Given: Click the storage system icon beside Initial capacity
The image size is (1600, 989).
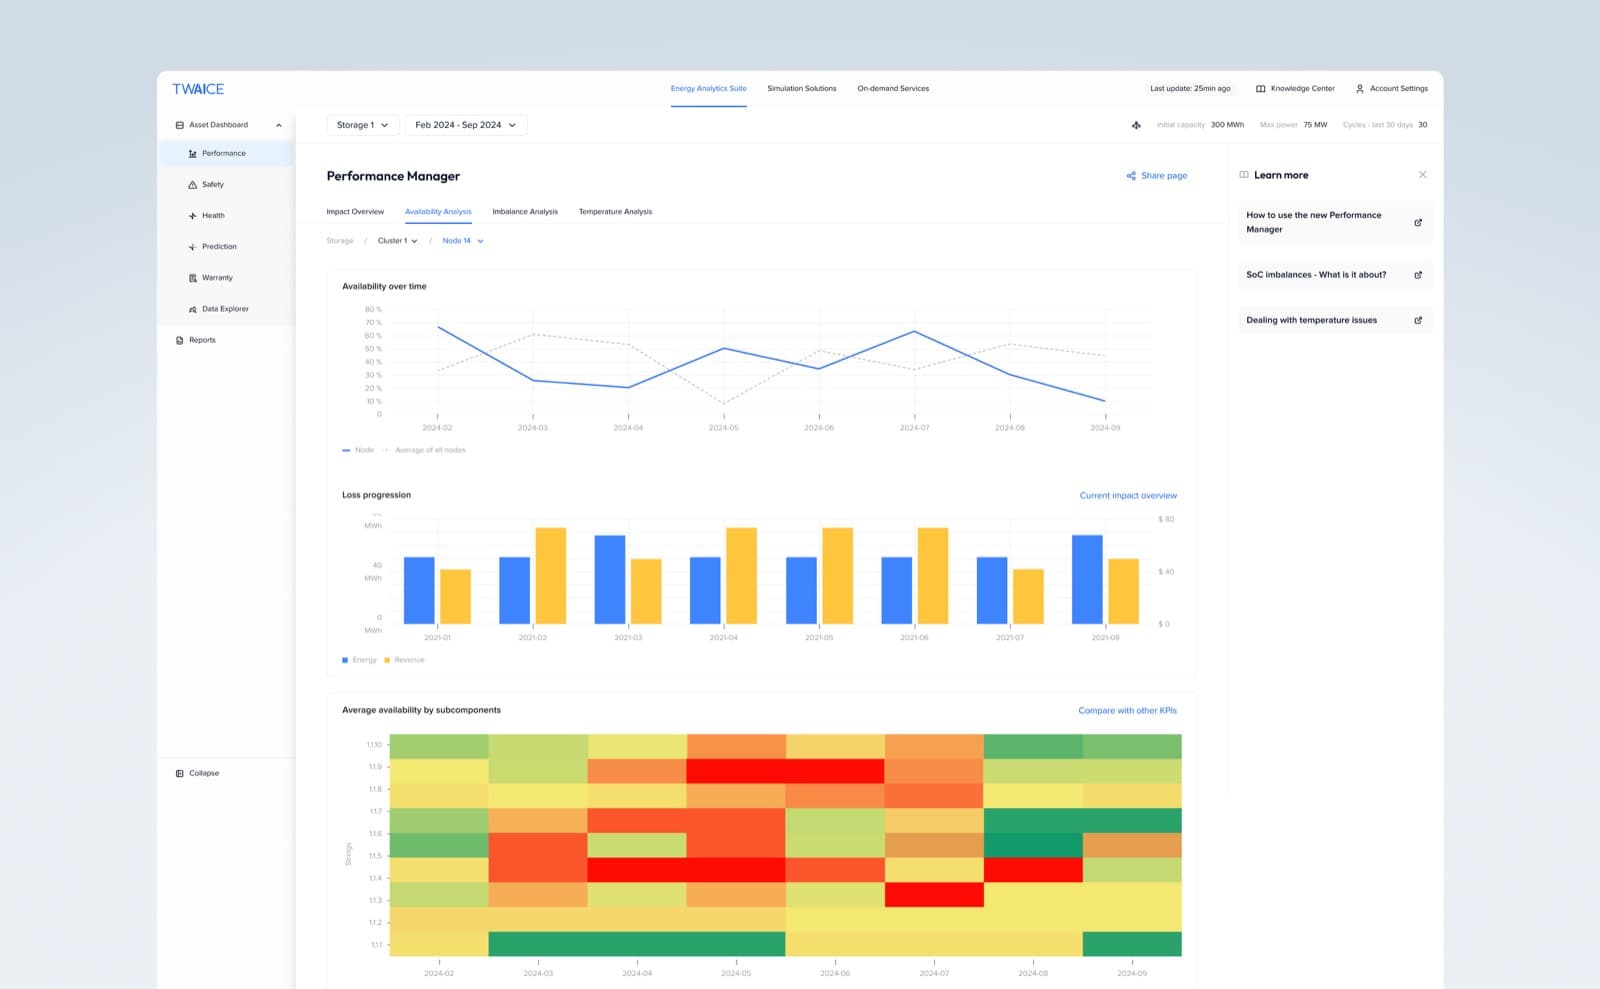Looking at the screenshot, I should click(1136, 125).
